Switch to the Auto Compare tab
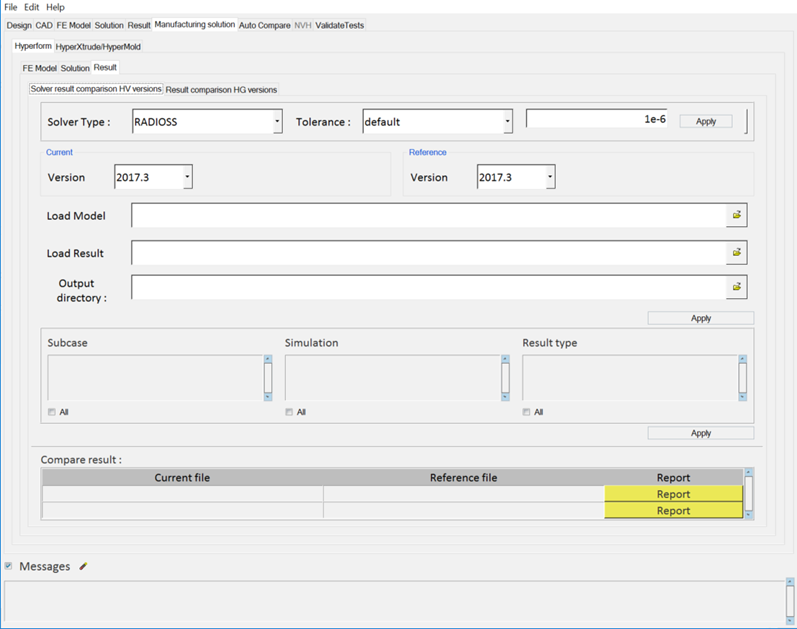This screenshot has width=797, height=629. [264, 25]
